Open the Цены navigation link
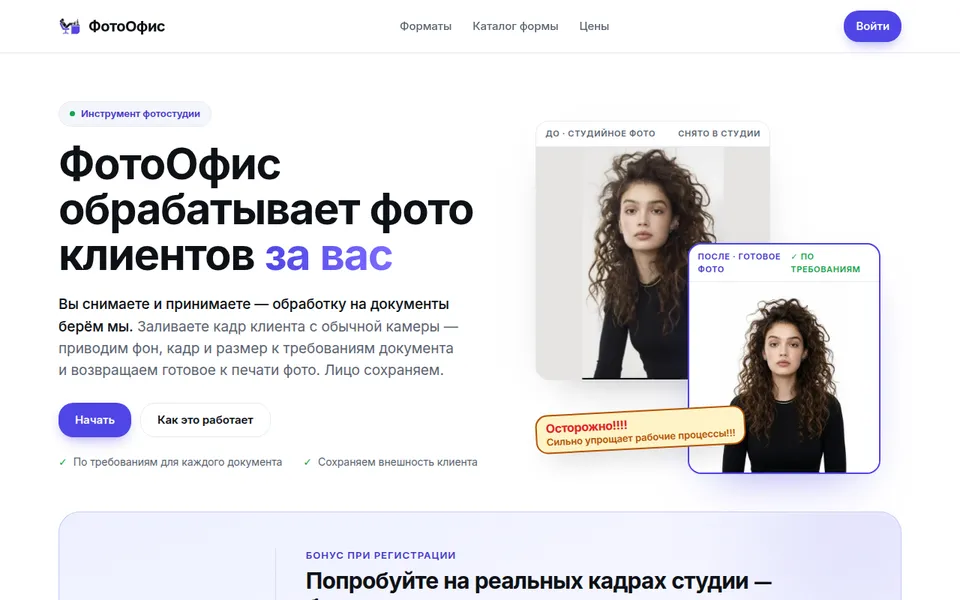960x600 pixels. (x=594, y=26)
